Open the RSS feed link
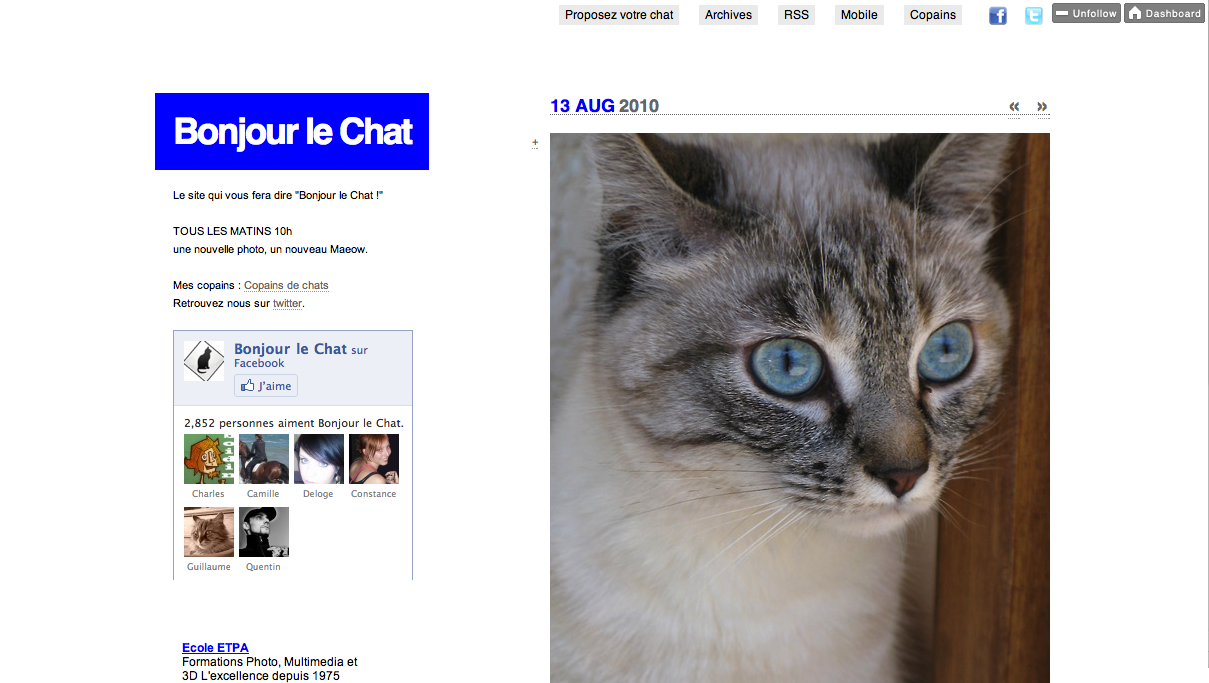Image resolution: width=1209 pixels, height=683 pixels. click(796, 15)
